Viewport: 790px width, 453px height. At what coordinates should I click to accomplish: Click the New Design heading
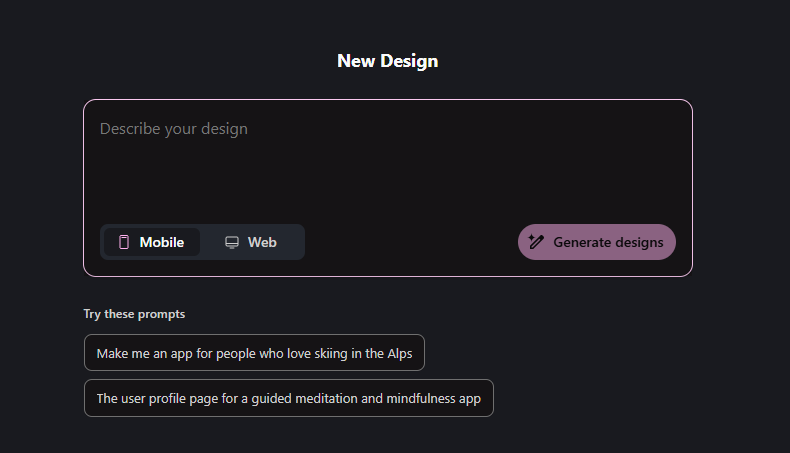(387, 61)
